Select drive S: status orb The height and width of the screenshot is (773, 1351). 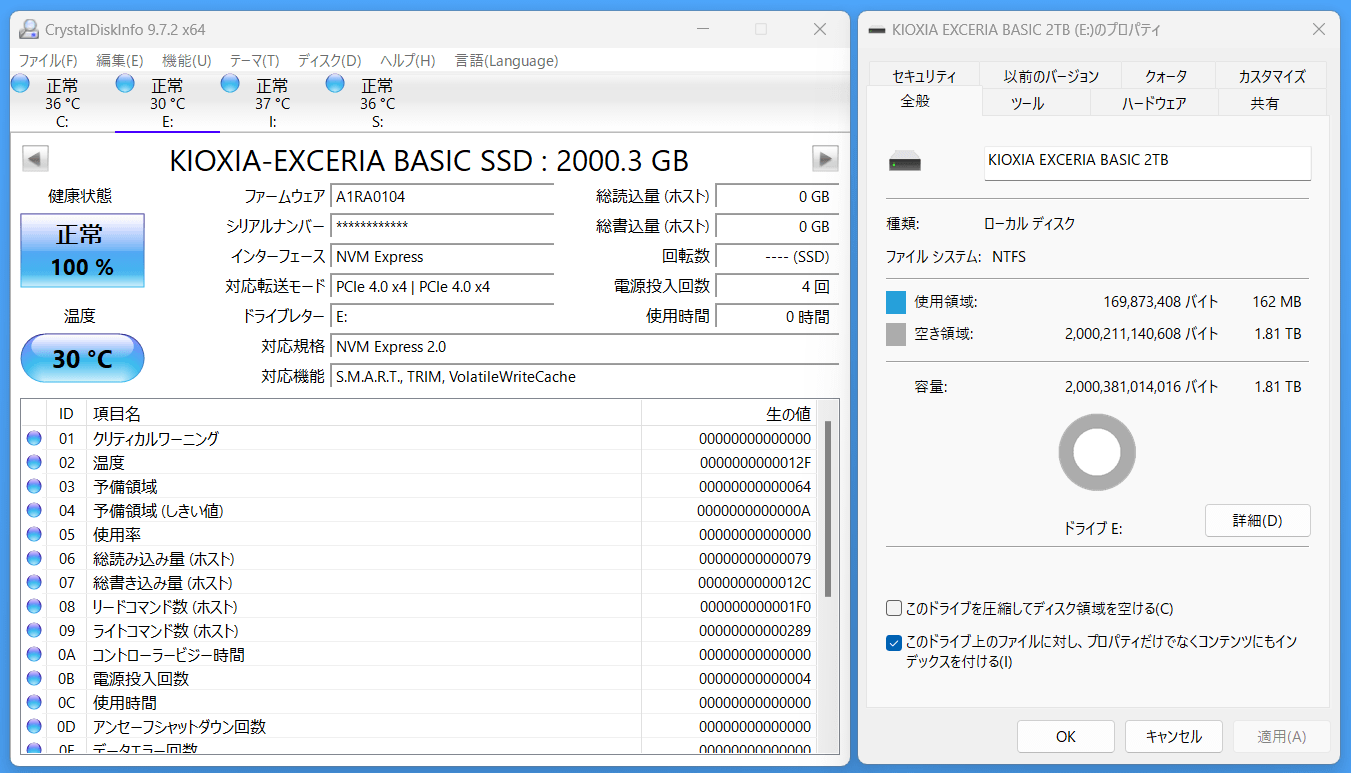pyautogui.click(x=335, y=84)
